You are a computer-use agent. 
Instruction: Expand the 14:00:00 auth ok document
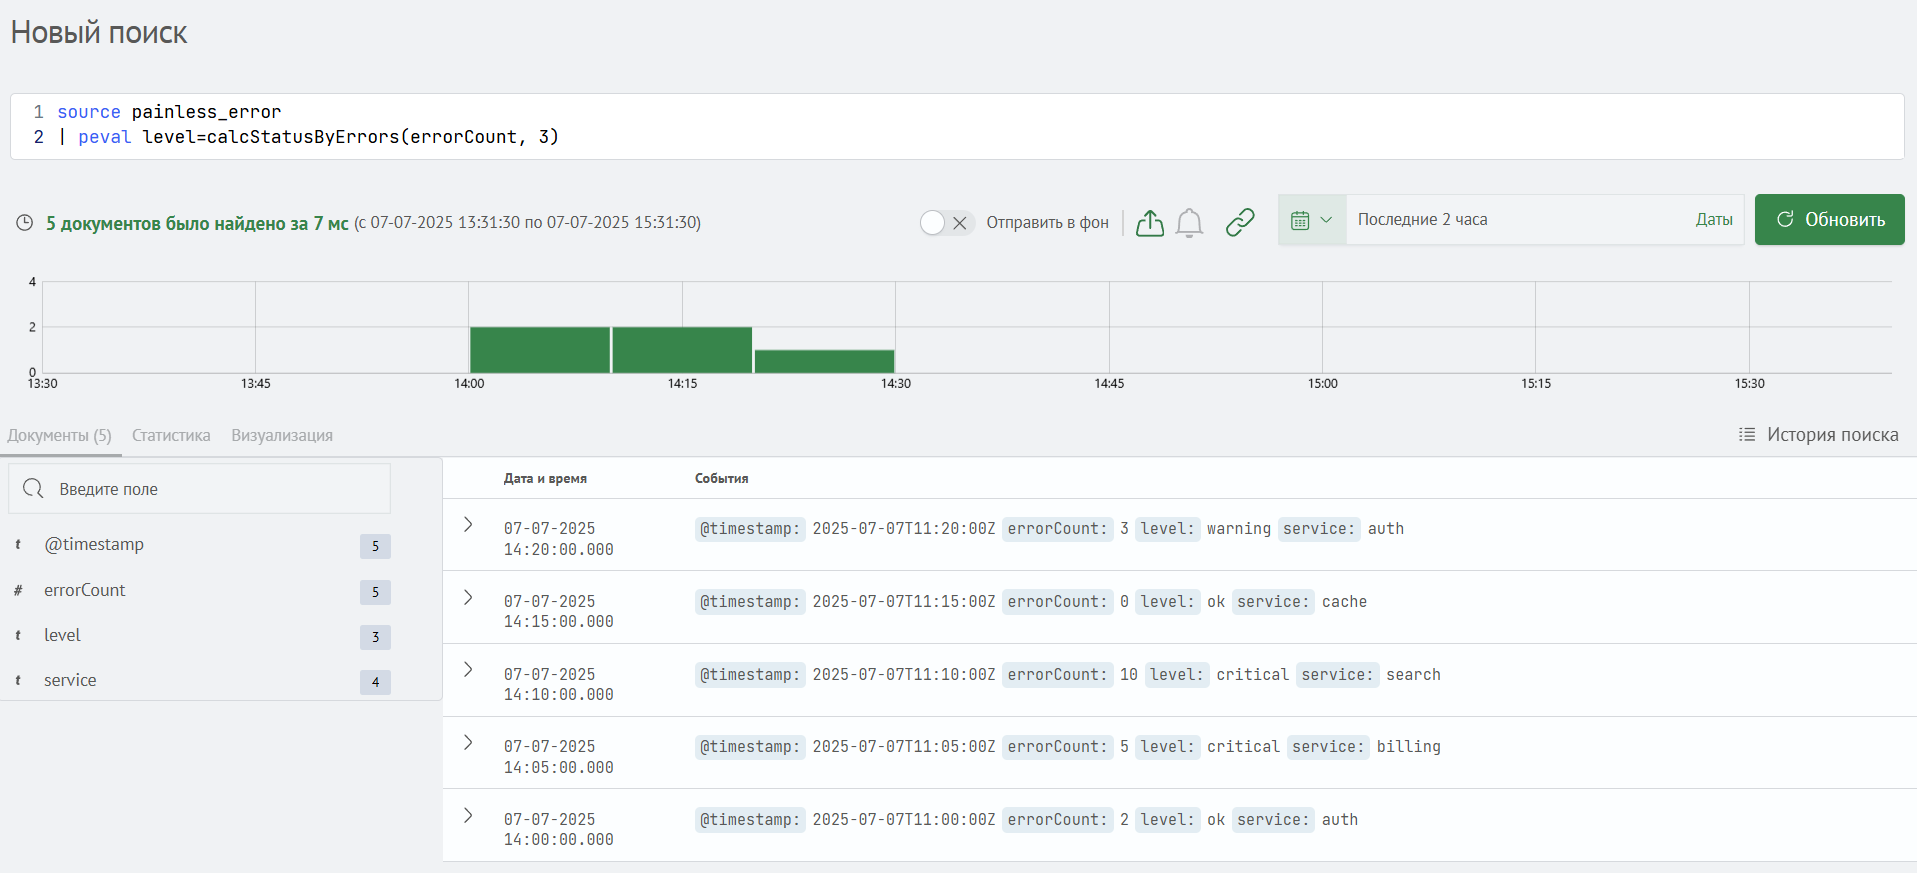tap(468, 816)
